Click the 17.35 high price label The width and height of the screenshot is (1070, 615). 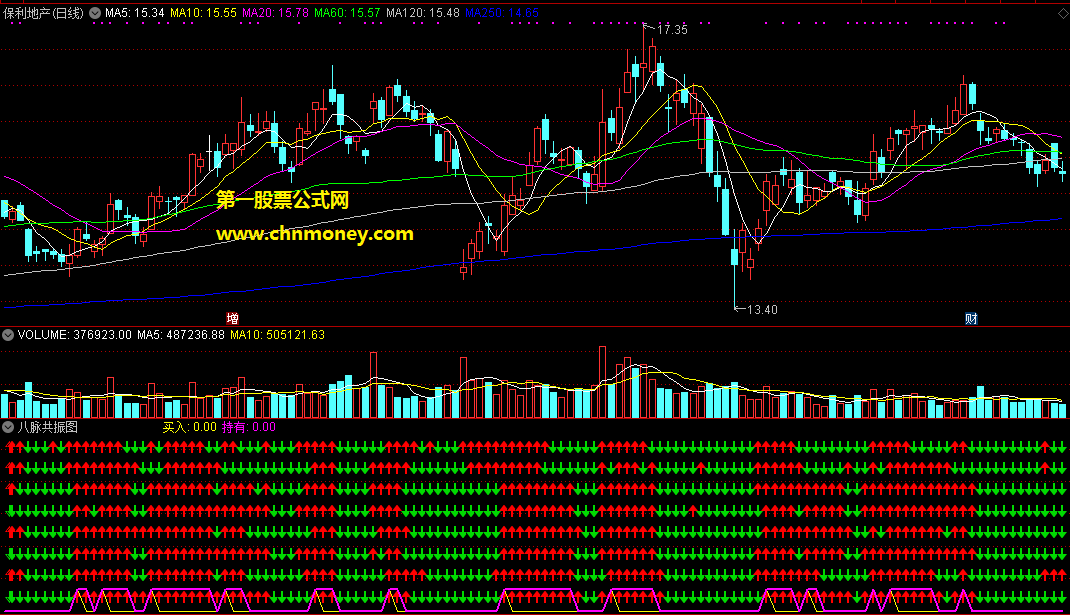coord(672,30)
